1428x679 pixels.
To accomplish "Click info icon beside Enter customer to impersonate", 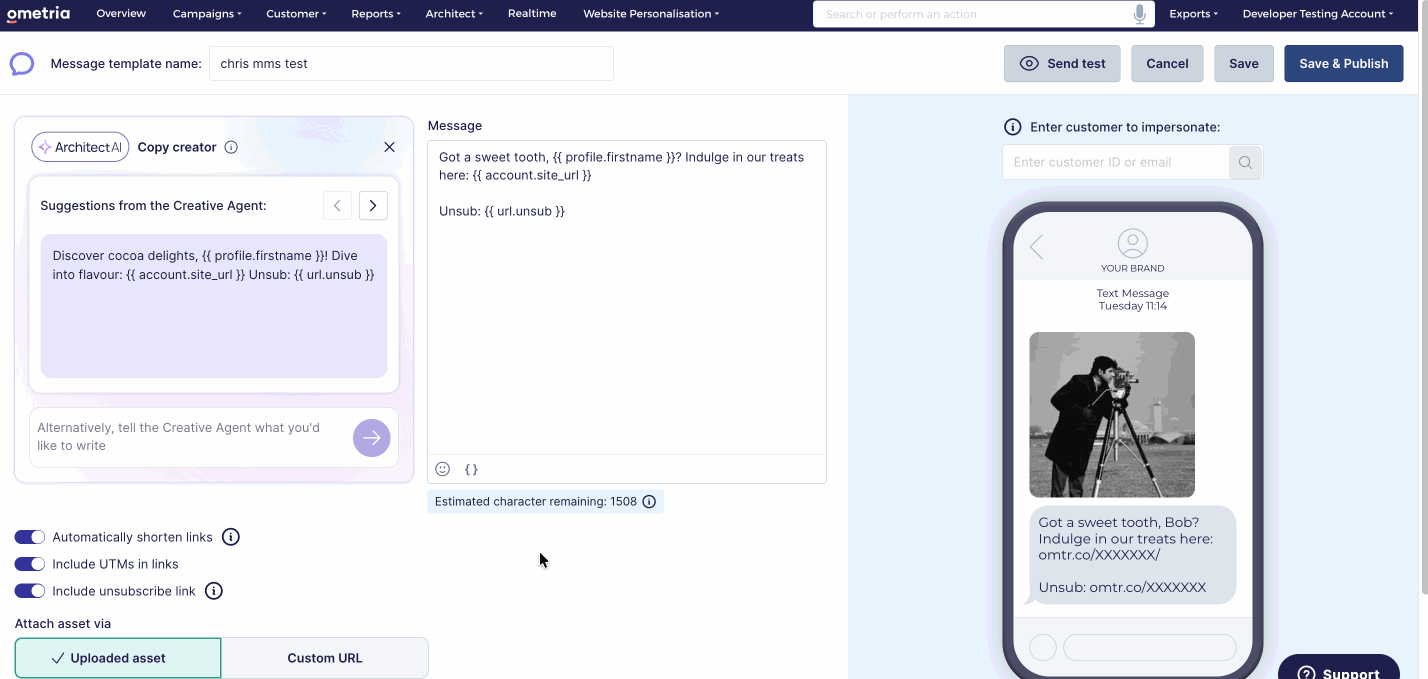I will [x=1012, y=127].
